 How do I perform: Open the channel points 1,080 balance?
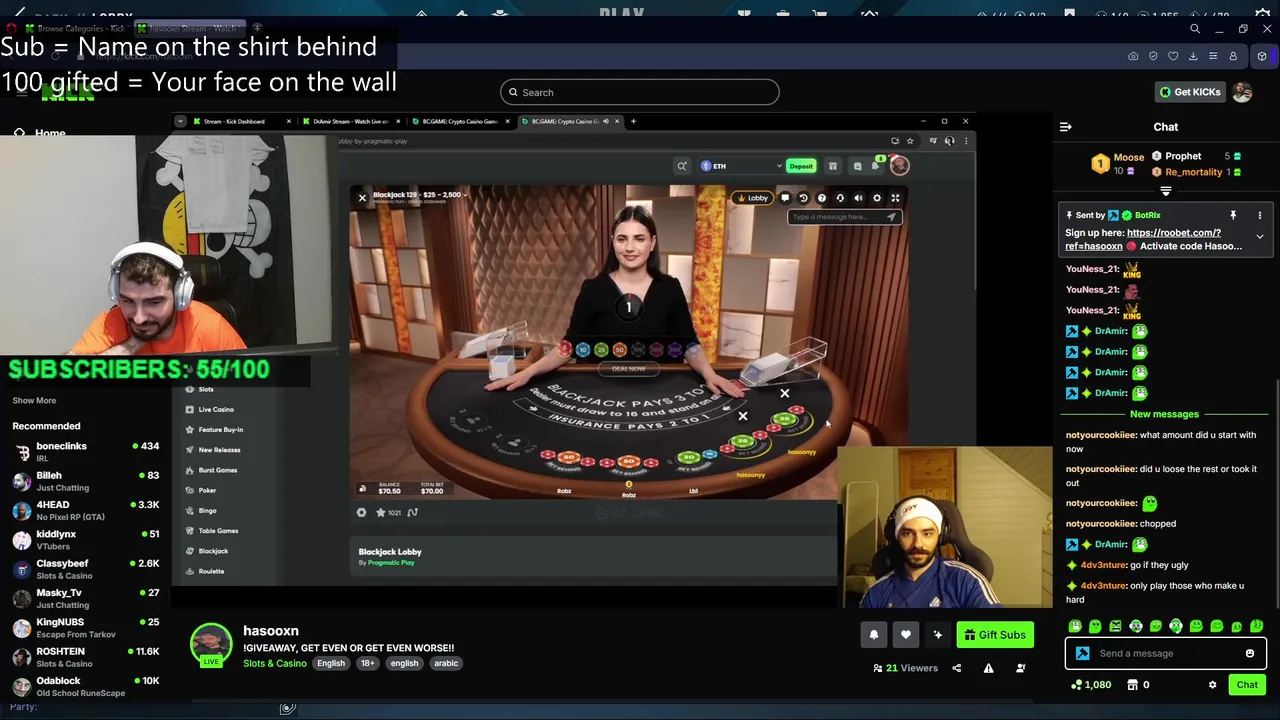(1091, 685)
